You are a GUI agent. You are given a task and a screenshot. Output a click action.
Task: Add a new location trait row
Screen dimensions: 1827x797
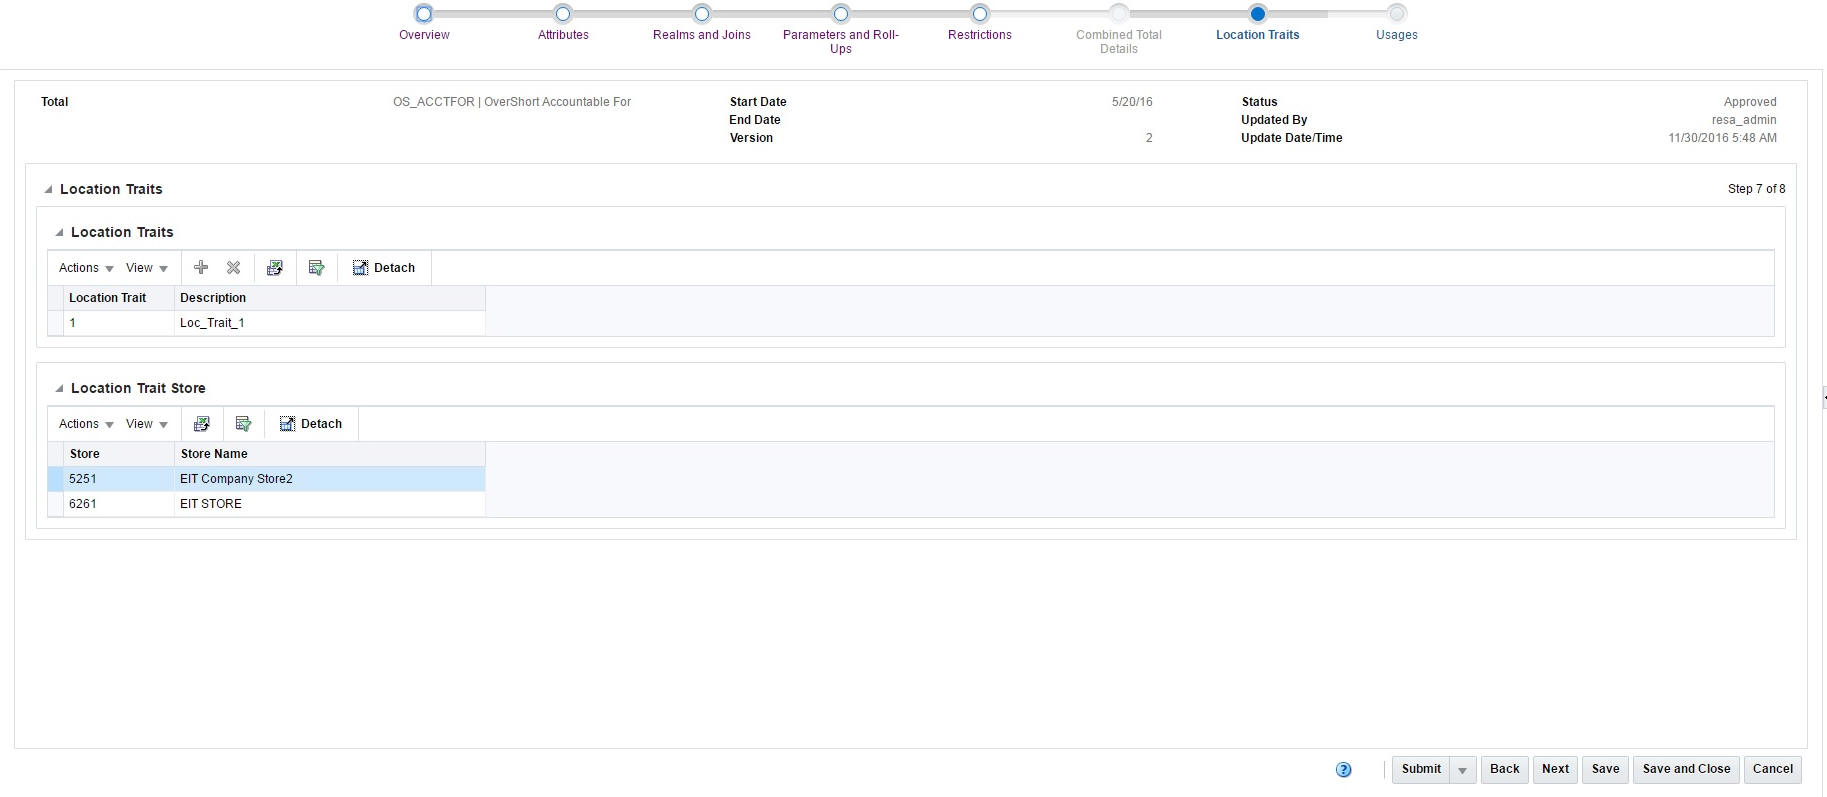tap(201, 268)
